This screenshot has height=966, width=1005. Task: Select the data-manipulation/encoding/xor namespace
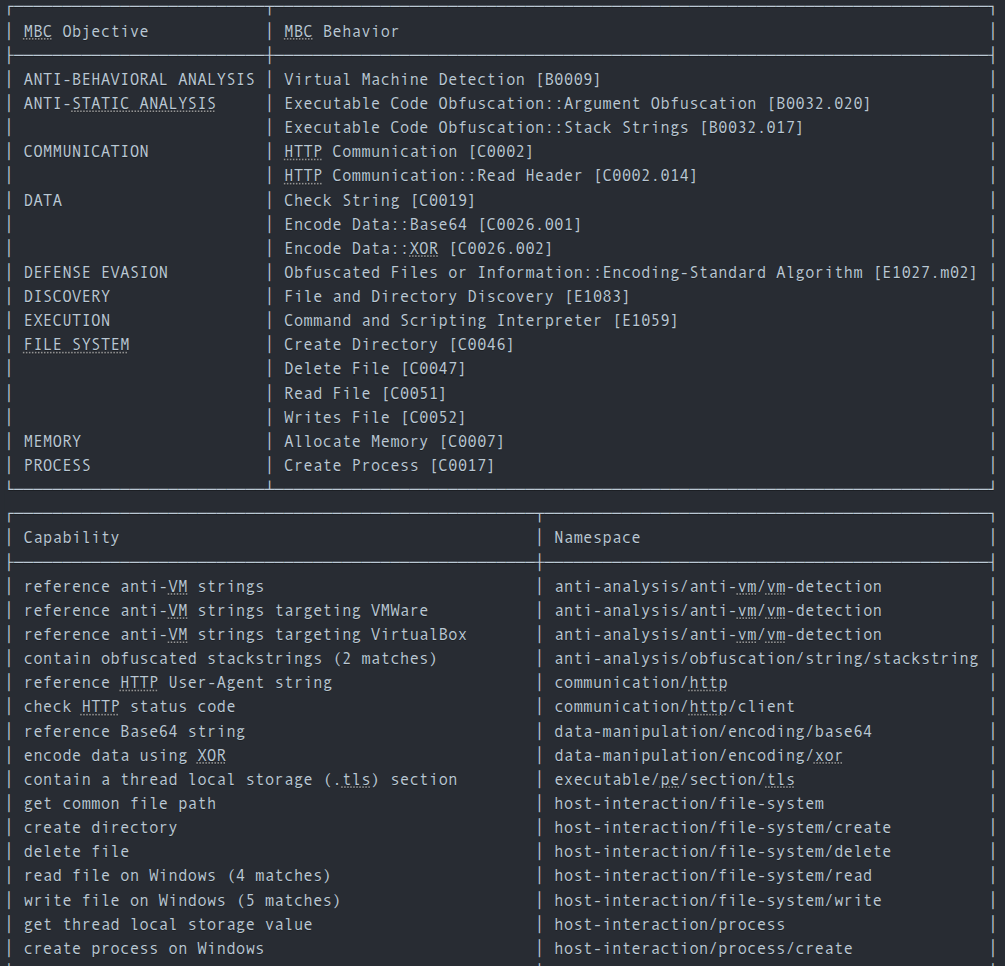[x=698, y=756]
